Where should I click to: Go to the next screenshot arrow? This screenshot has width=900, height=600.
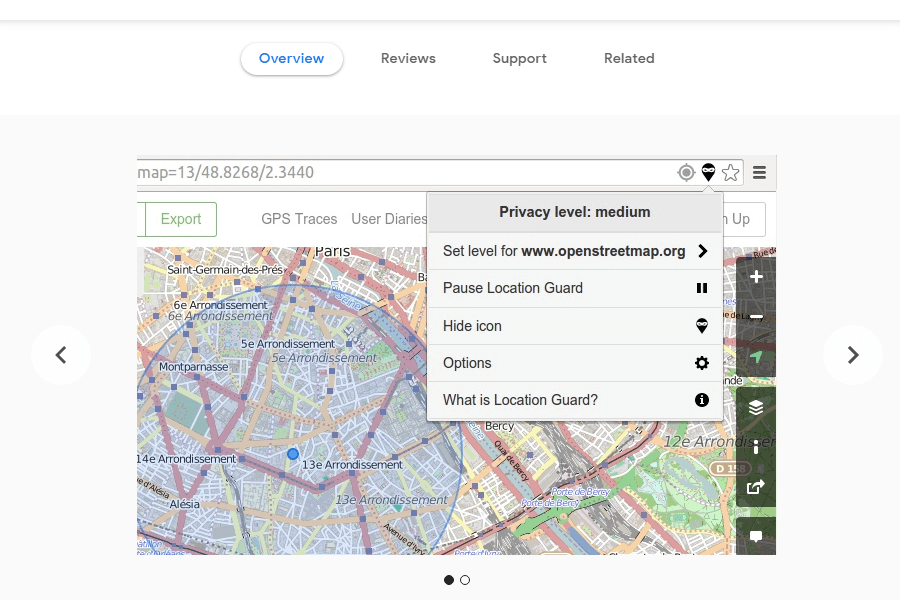(852, 355)
